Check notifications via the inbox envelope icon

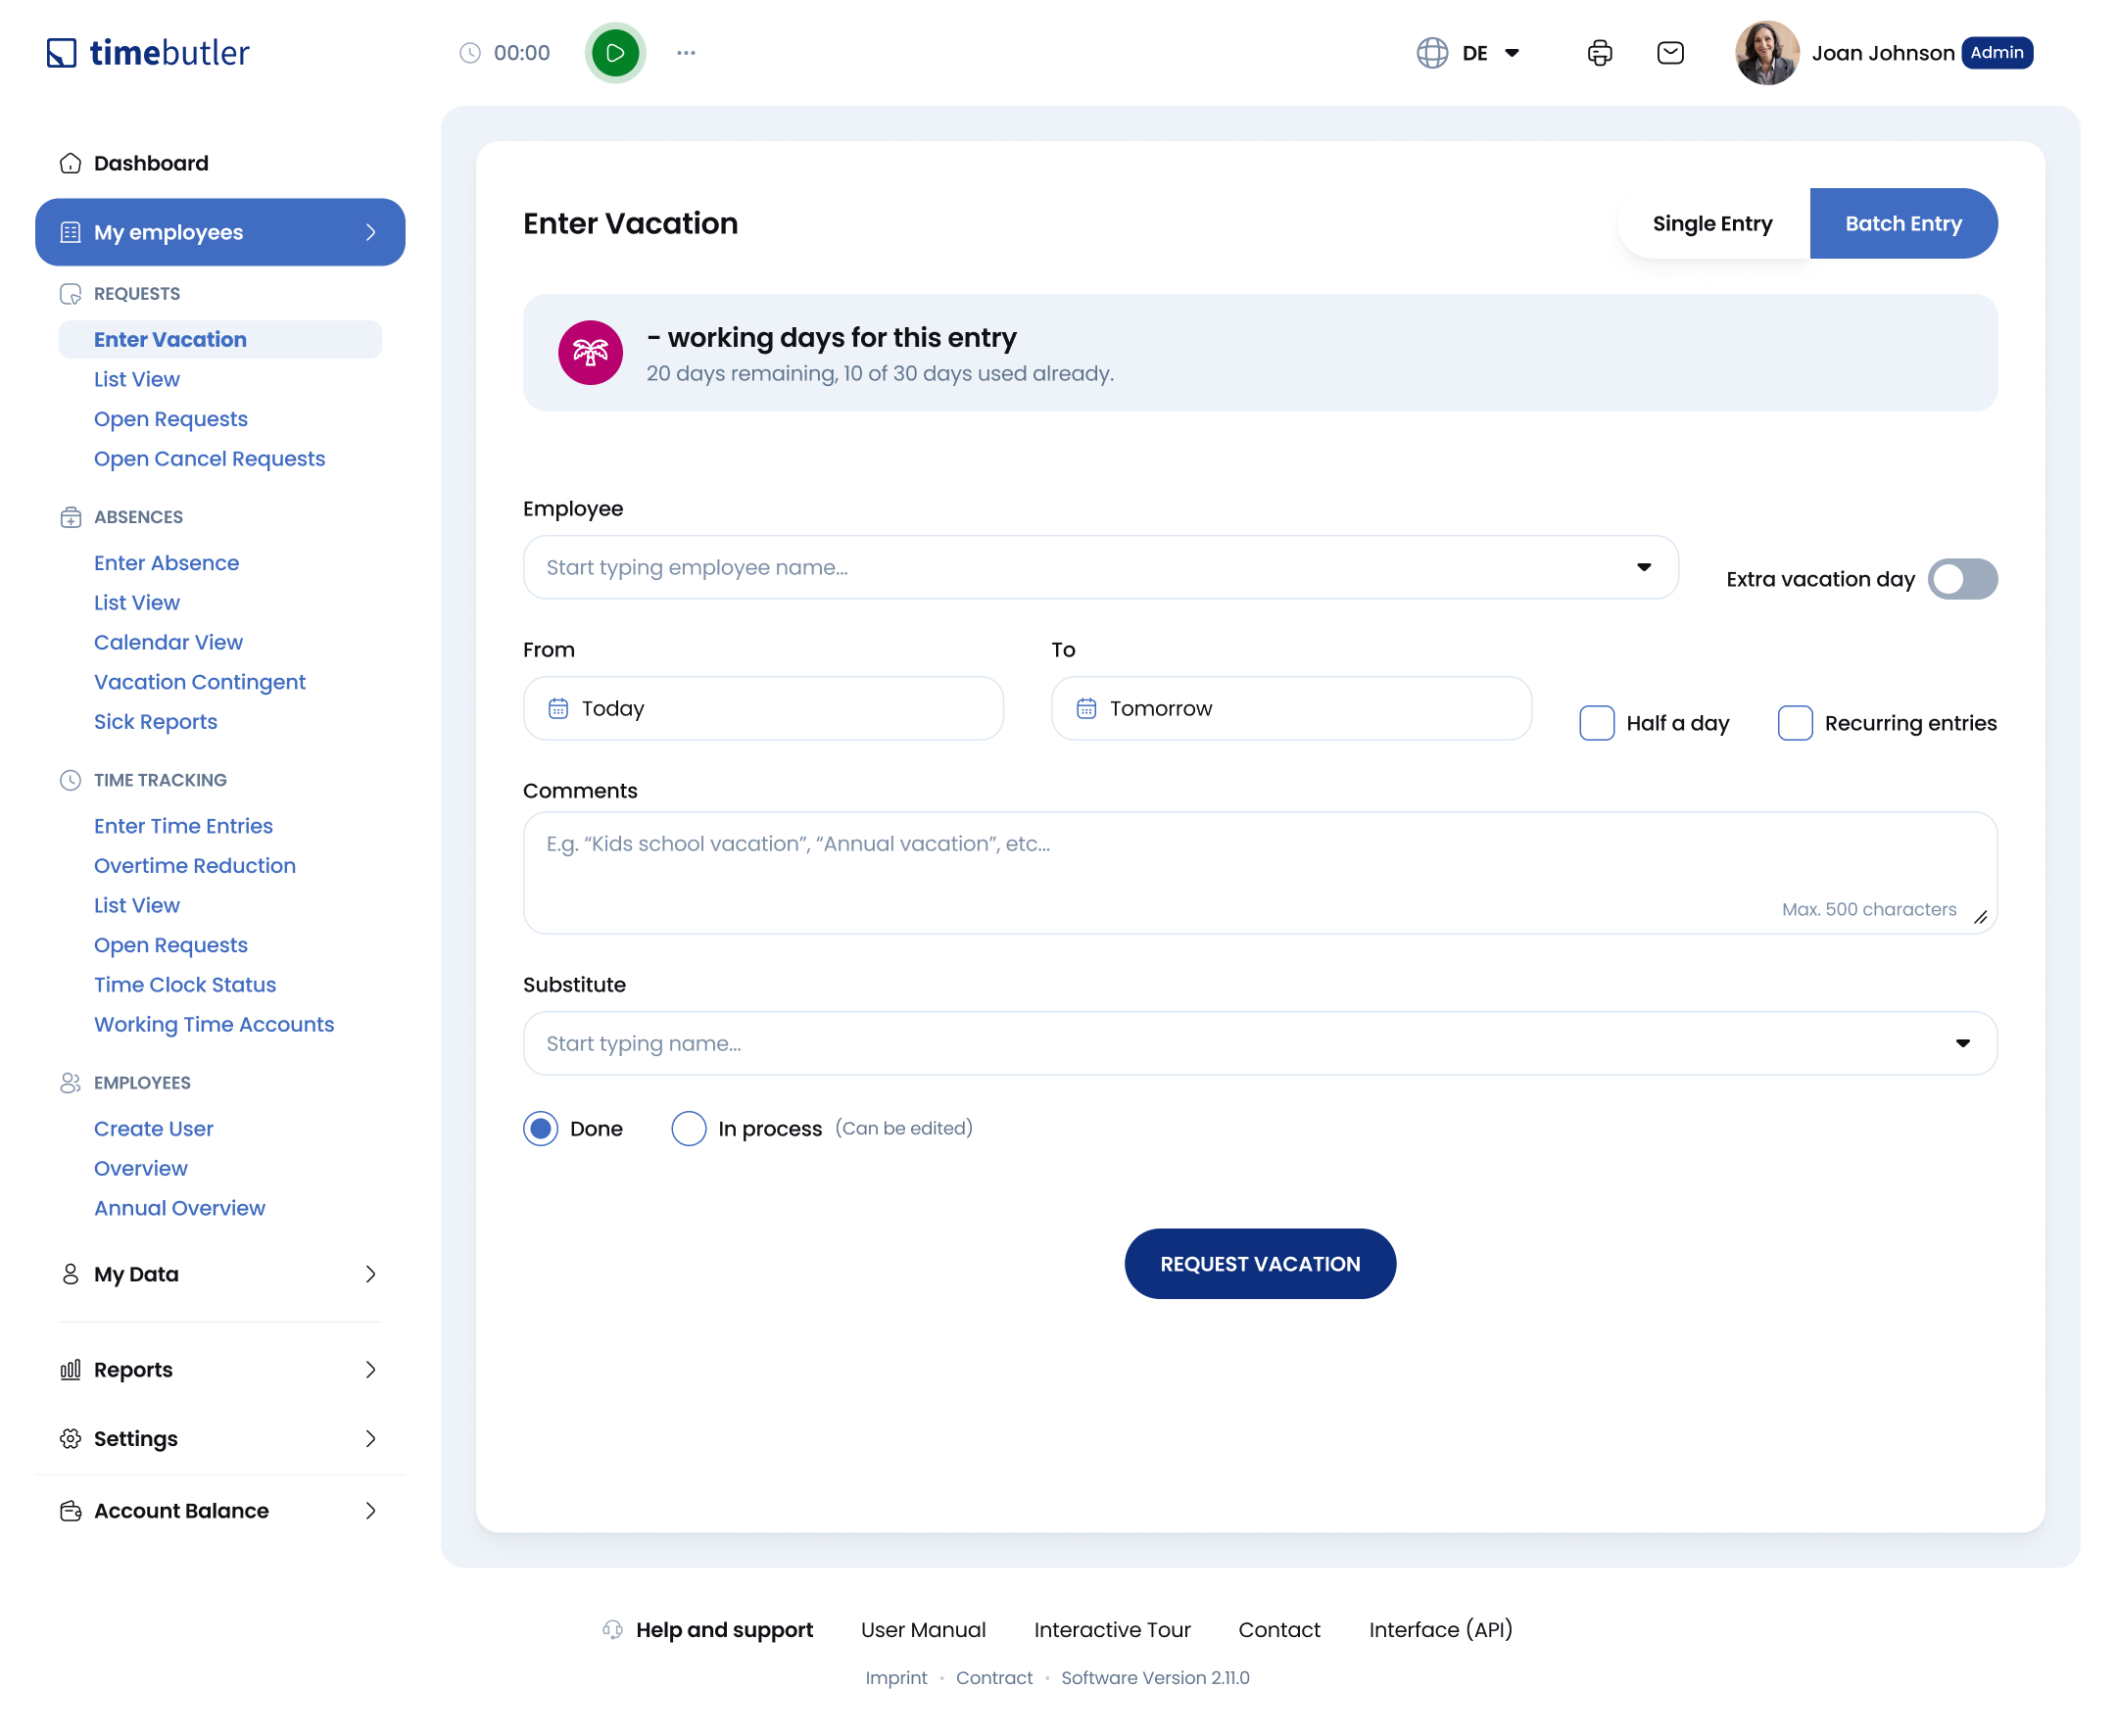[1670, 52]
